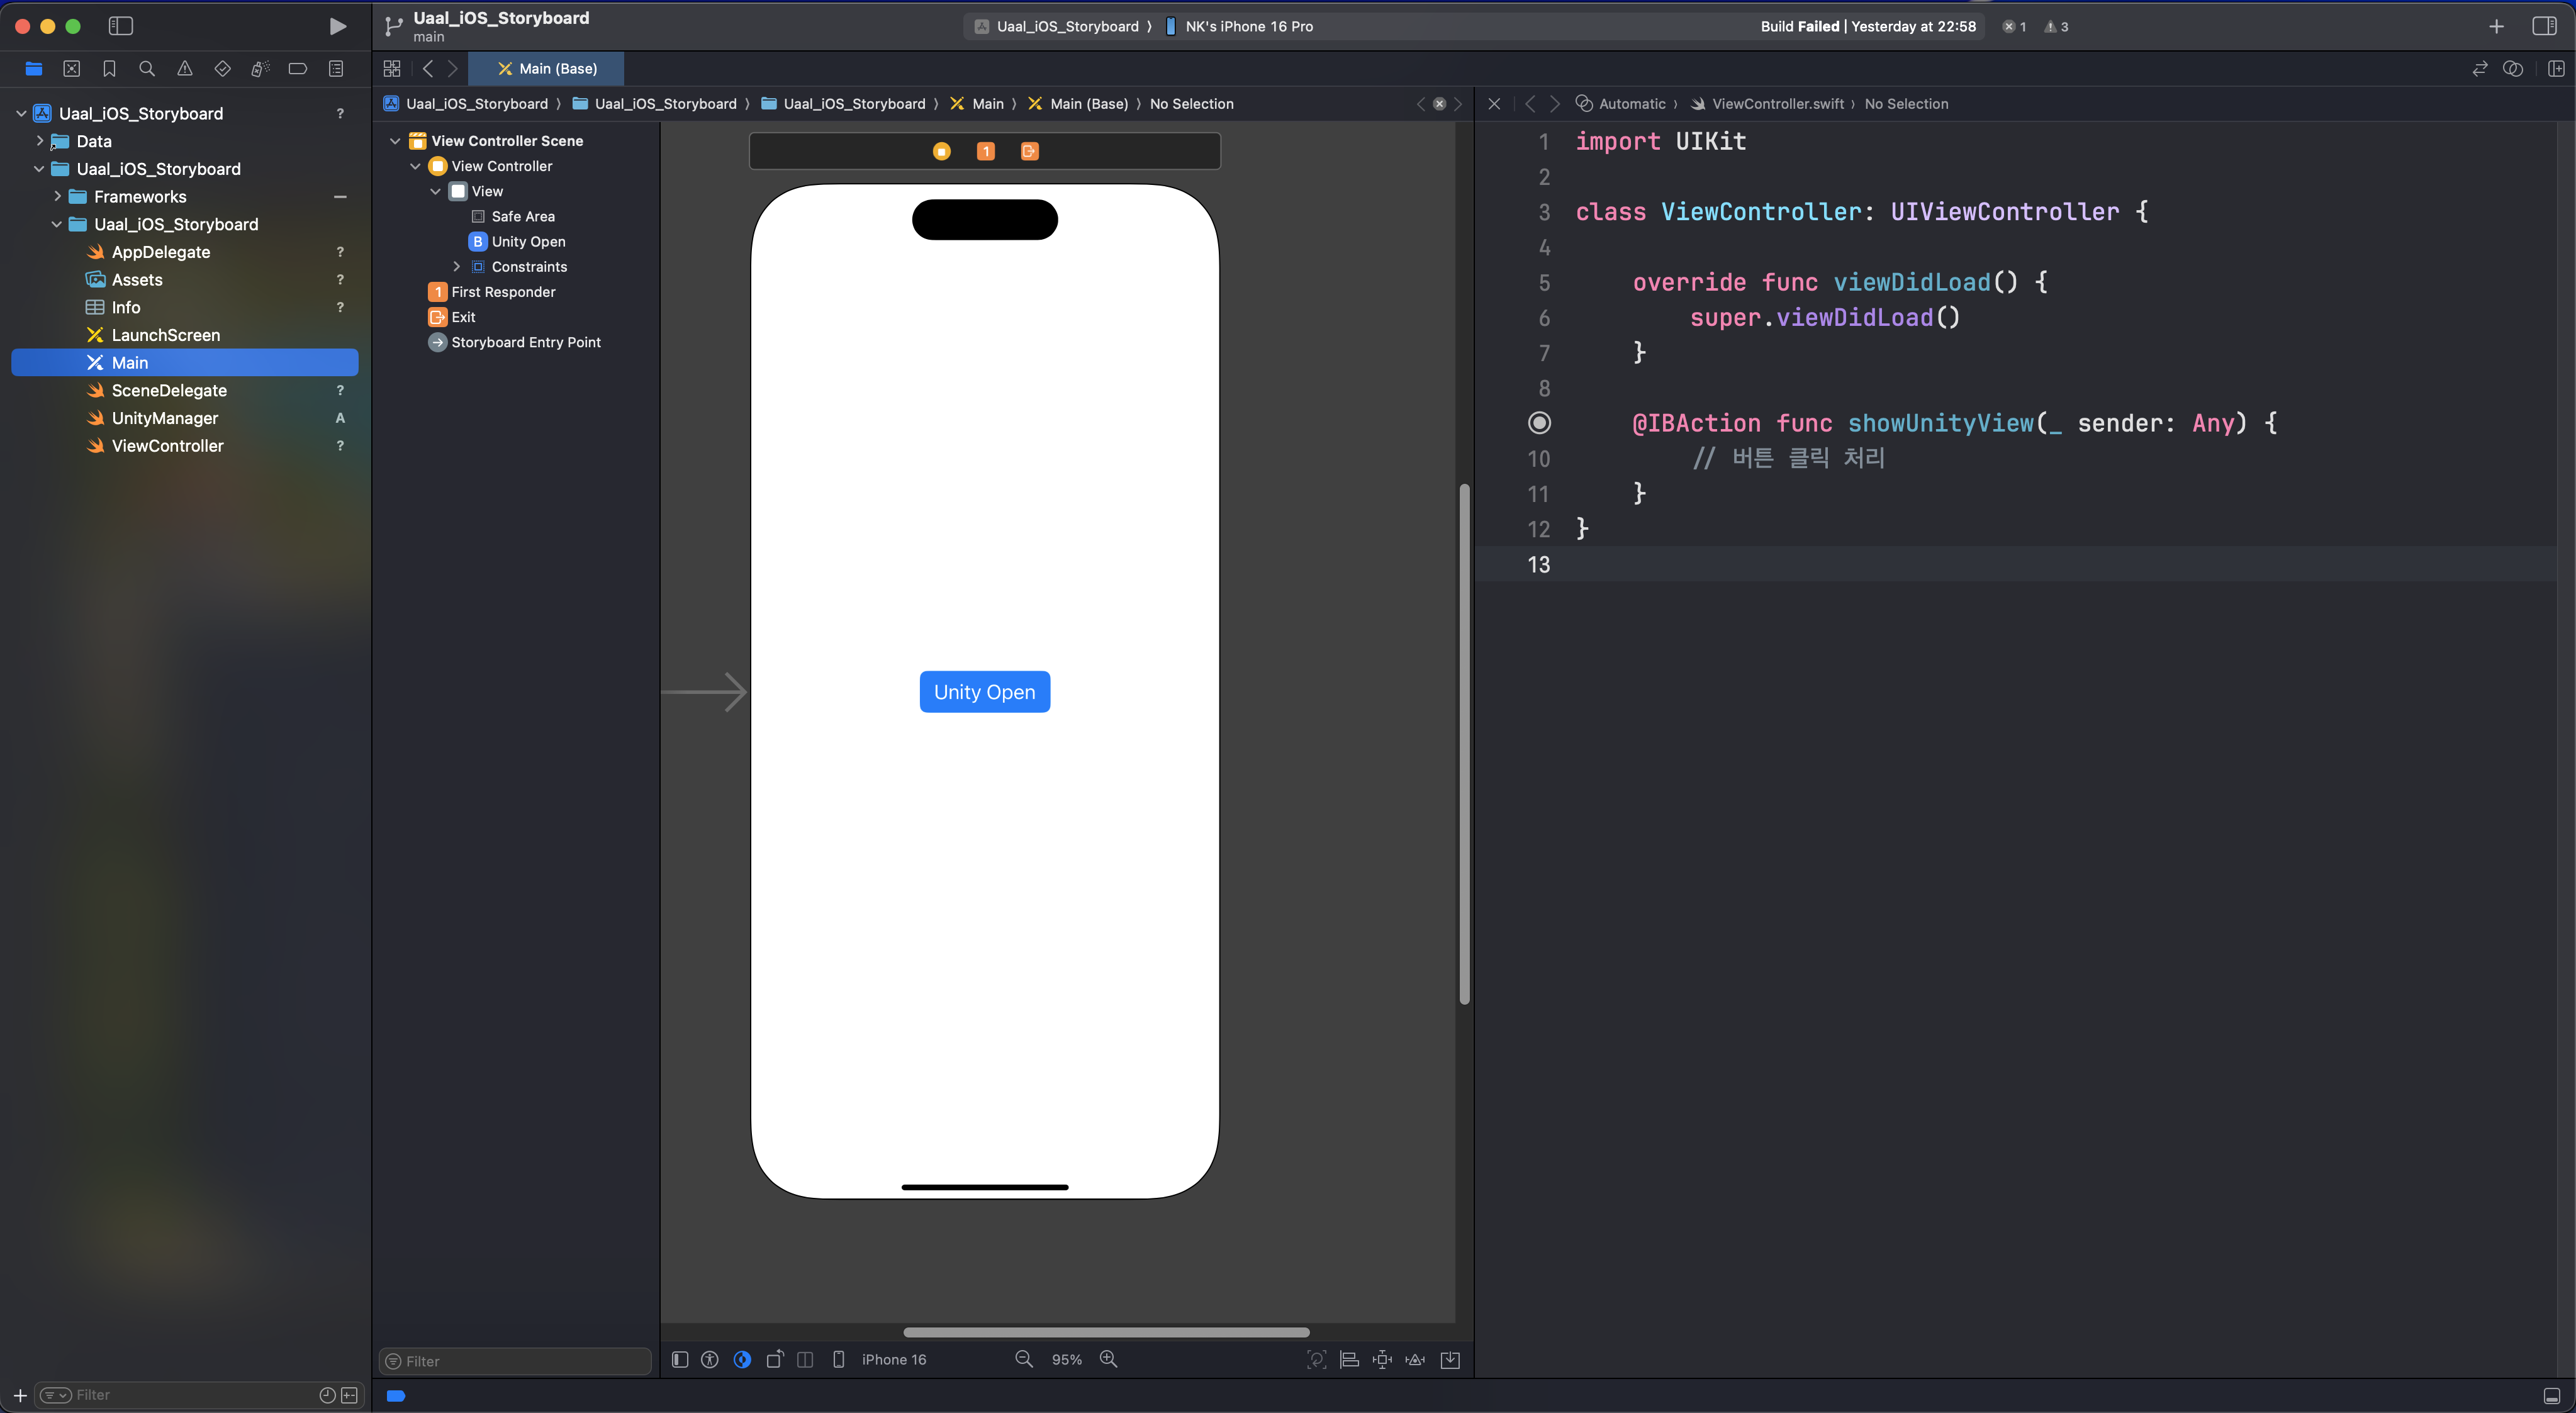The image size is (2576, 1413).
Task: Click the Embed In icon on canvas bar
Action: (x=1450, y=1359)
